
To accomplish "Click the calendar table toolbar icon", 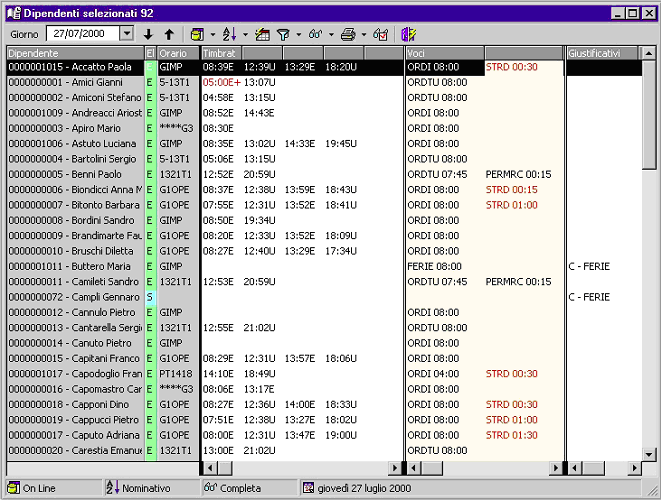I will (x=262, y=34).
